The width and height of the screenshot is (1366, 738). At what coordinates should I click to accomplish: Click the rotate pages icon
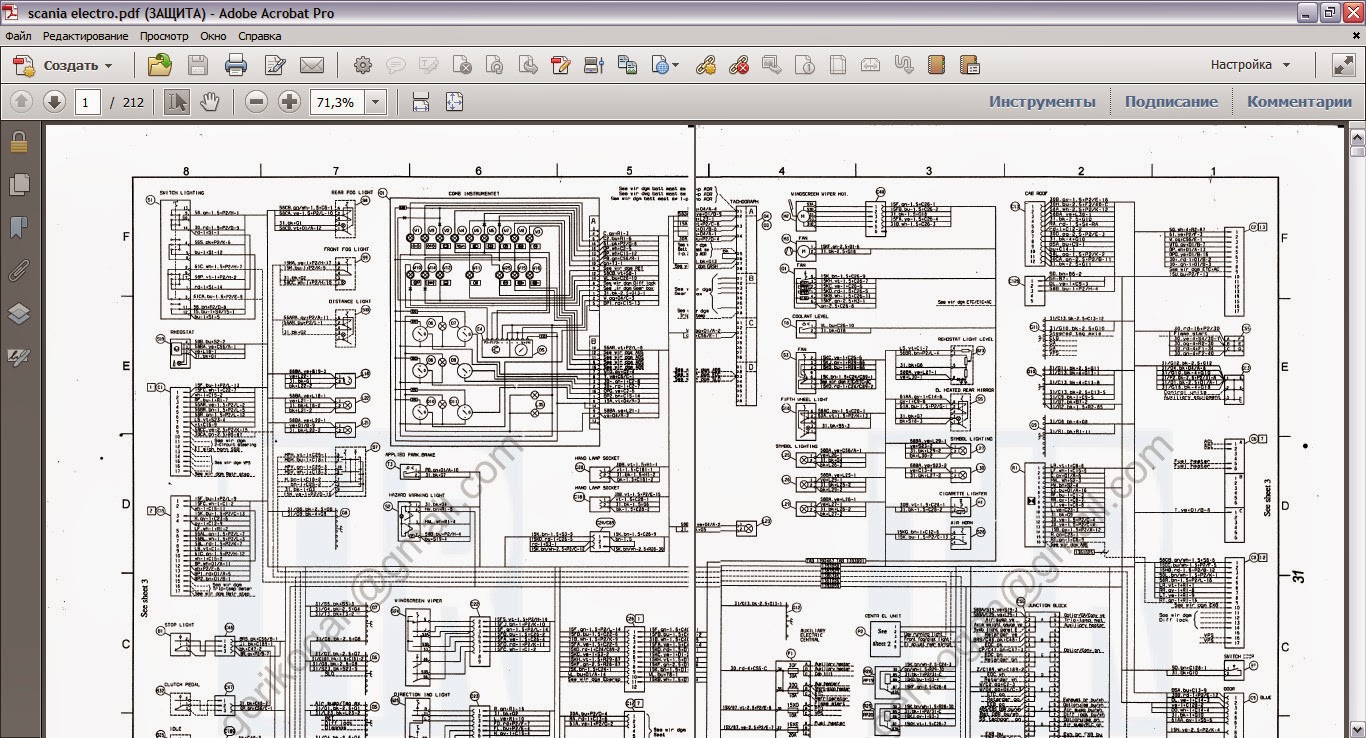[x=495, y=65]
